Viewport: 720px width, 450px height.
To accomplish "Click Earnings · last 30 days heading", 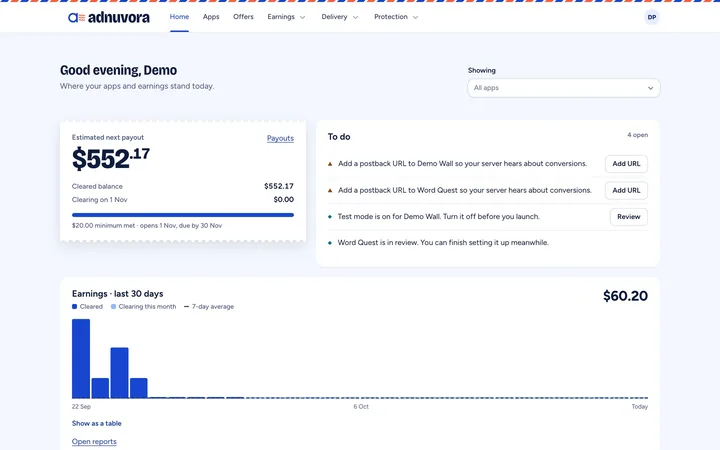I will tap(118, 294).
